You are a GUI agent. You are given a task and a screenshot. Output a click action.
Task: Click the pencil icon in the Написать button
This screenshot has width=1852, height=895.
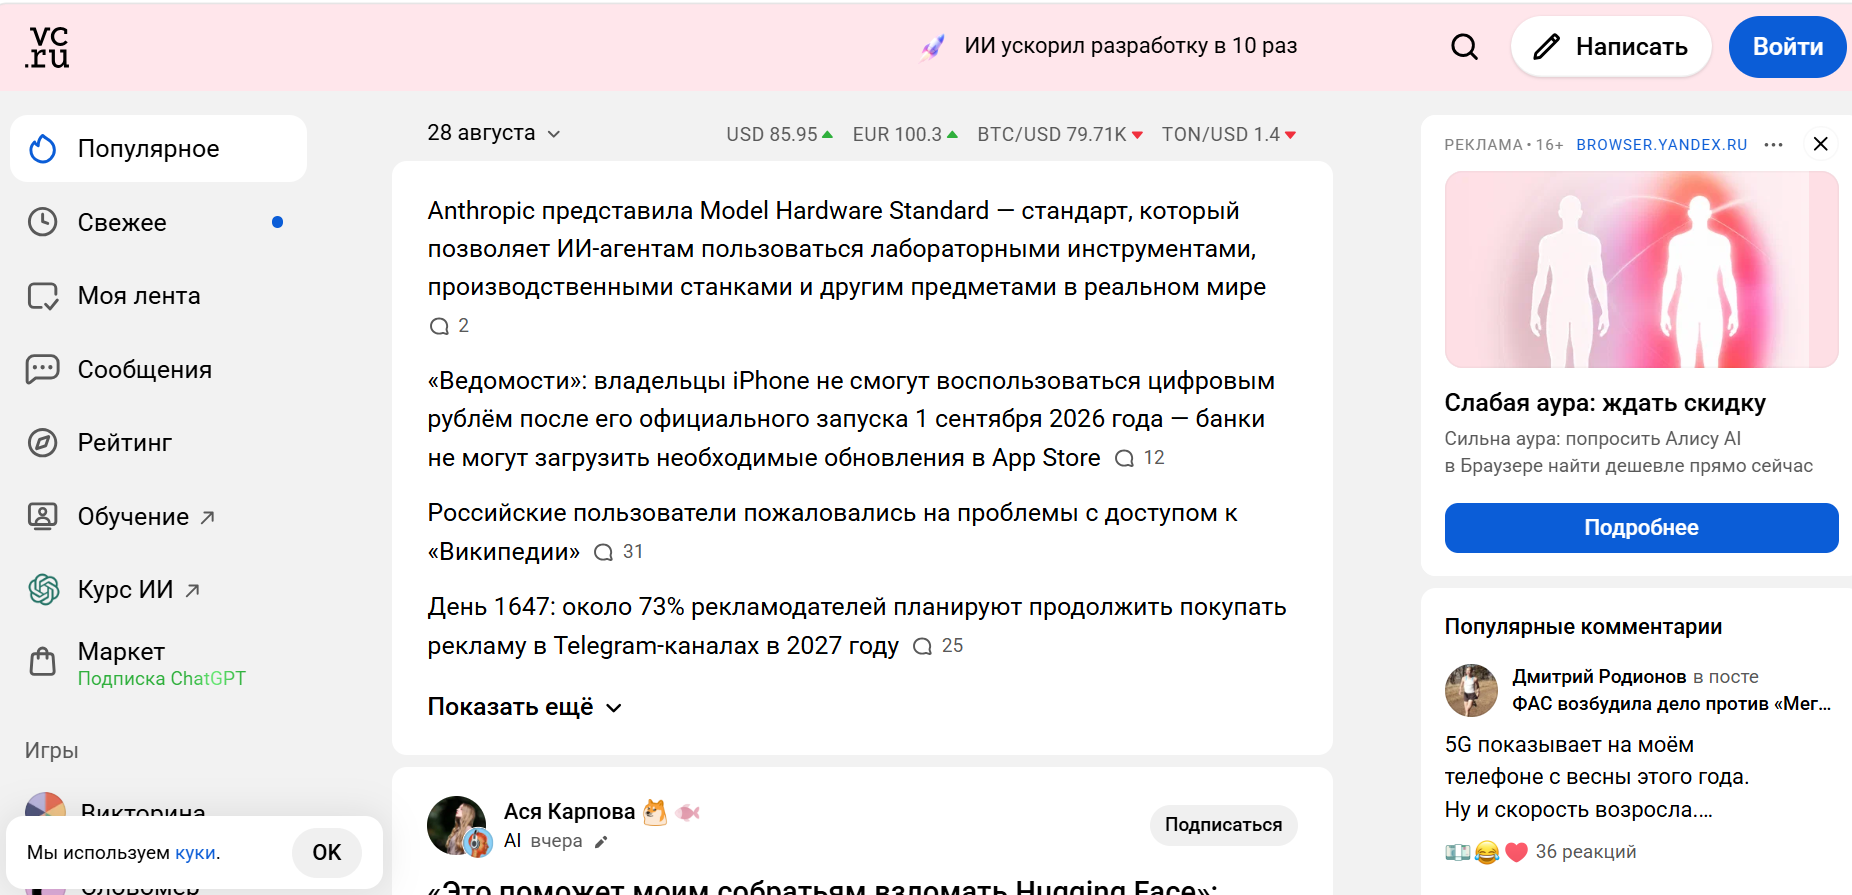pos(1546,47)
